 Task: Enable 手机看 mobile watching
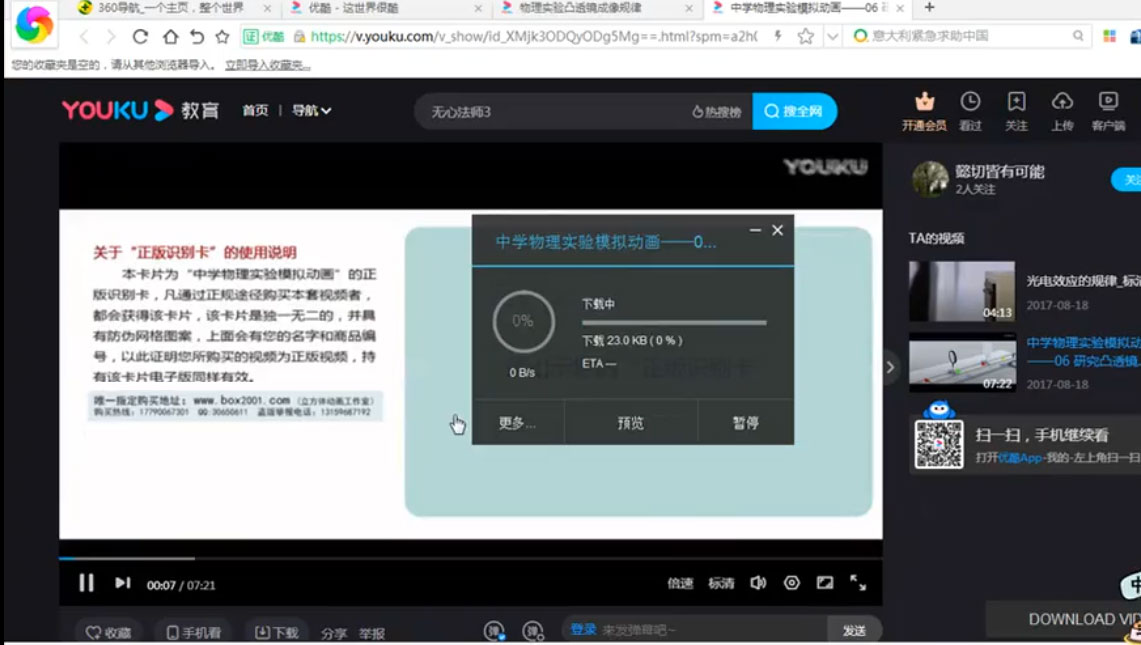pos(193,630)
